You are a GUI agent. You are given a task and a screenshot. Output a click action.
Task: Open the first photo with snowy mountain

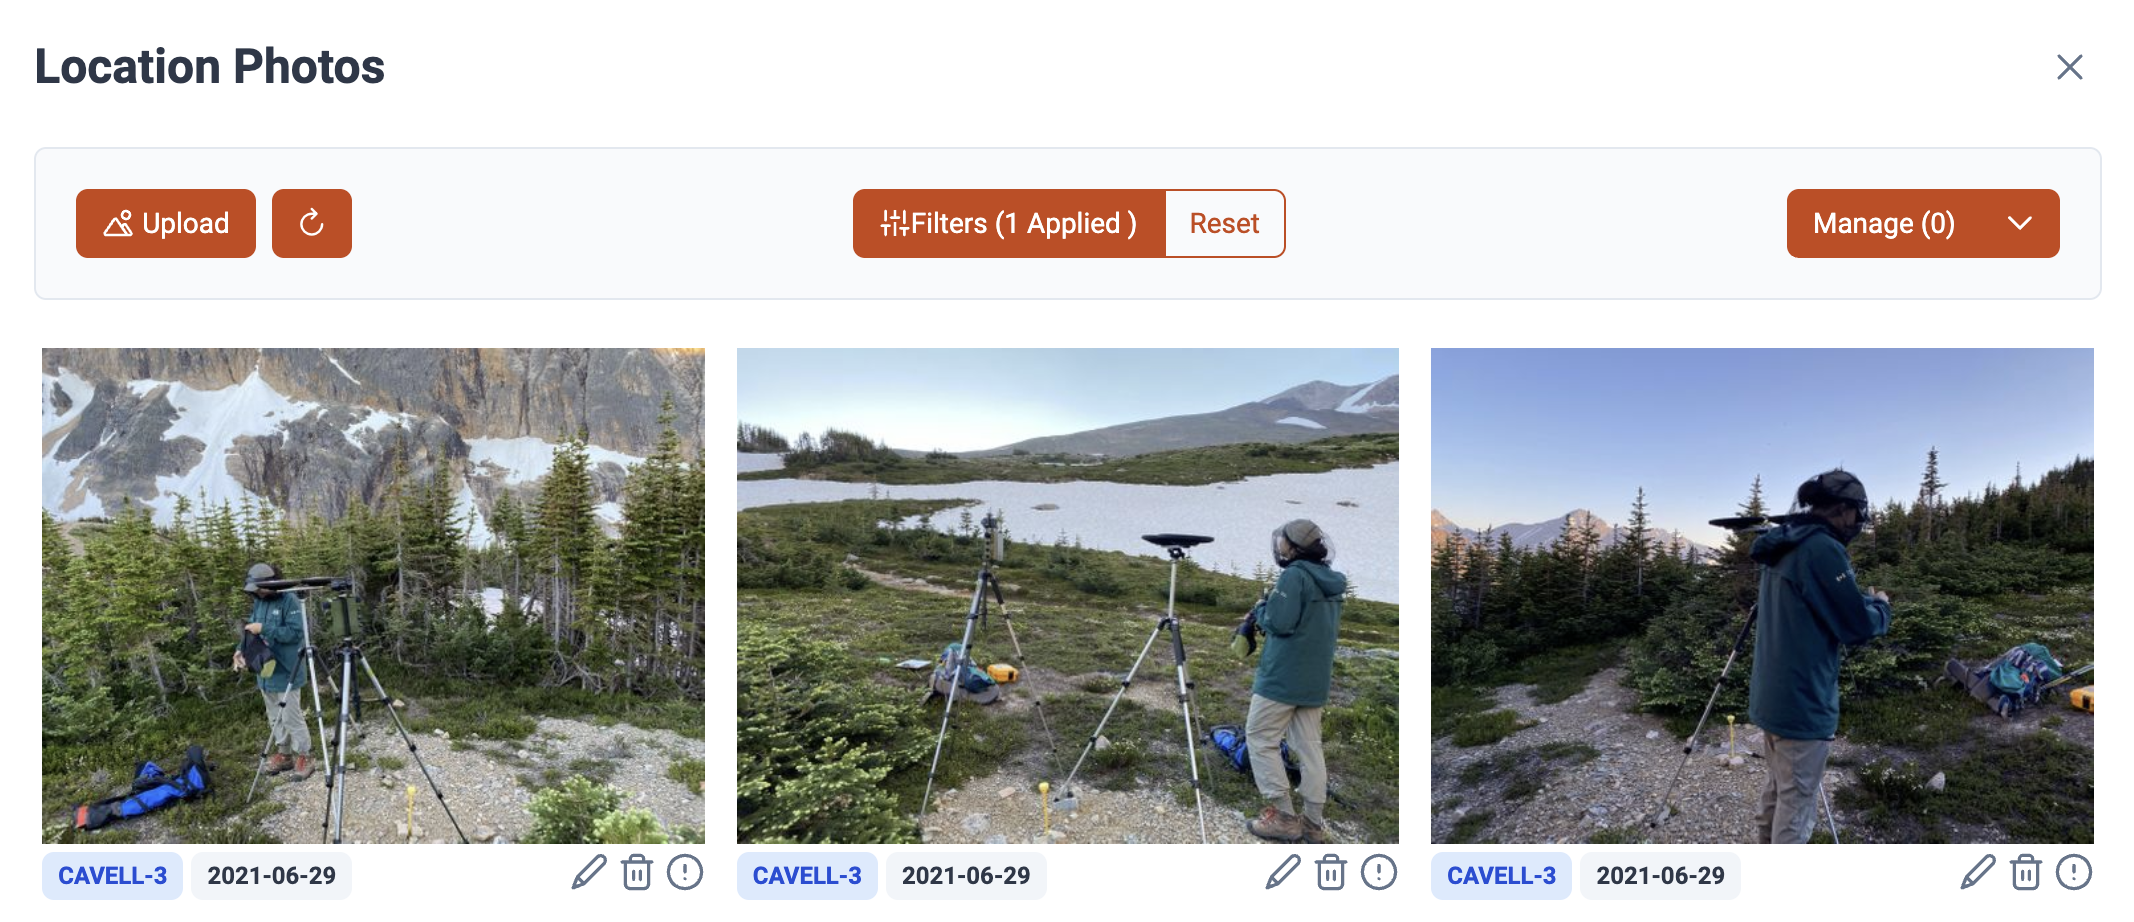point(373,595)
